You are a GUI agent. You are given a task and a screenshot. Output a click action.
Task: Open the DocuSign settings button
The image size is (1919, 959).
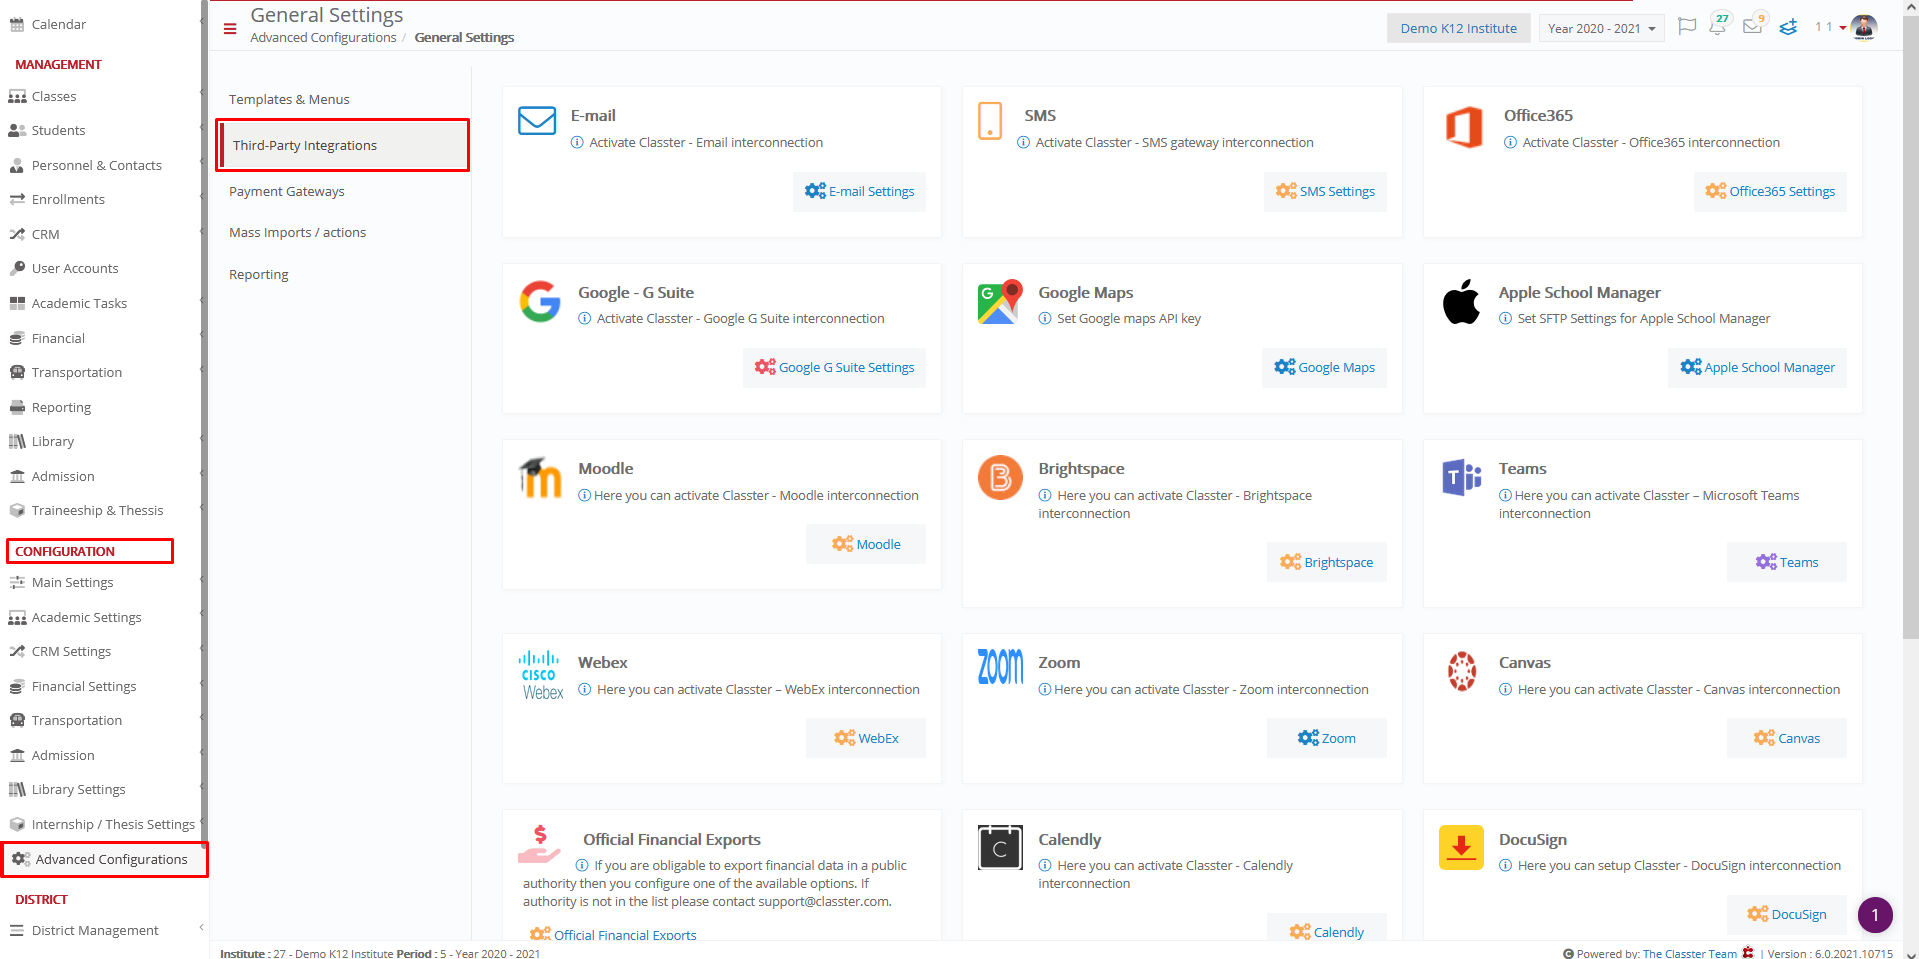pos(1787,914)
